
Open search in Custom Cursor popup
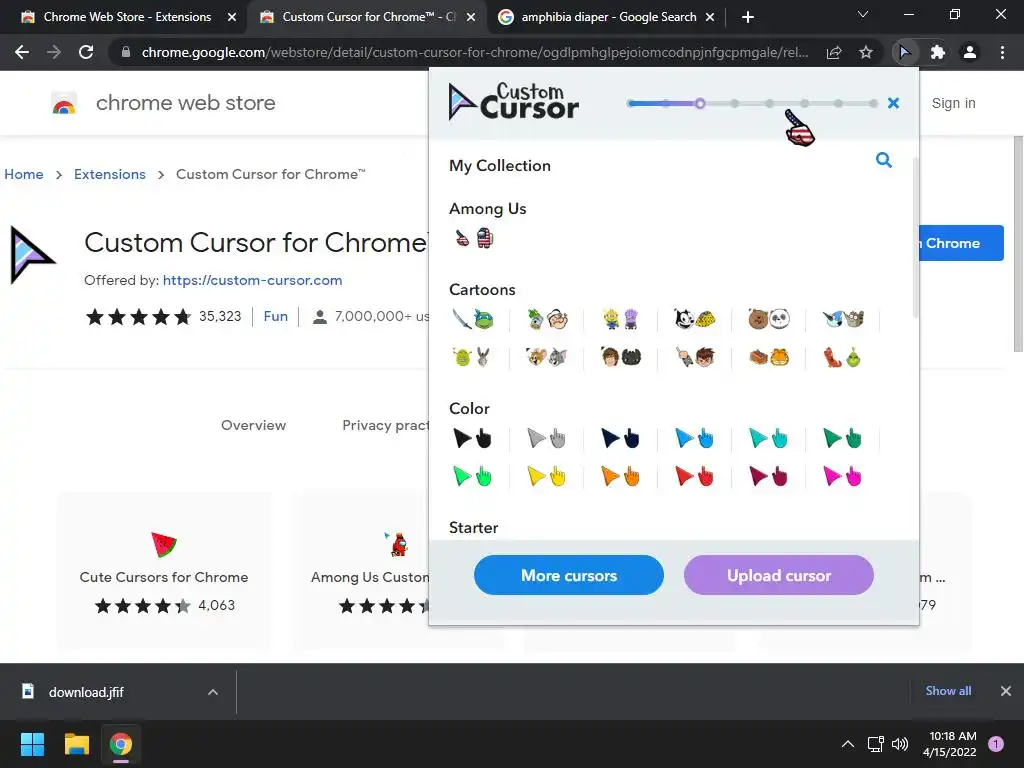[884, 160]
